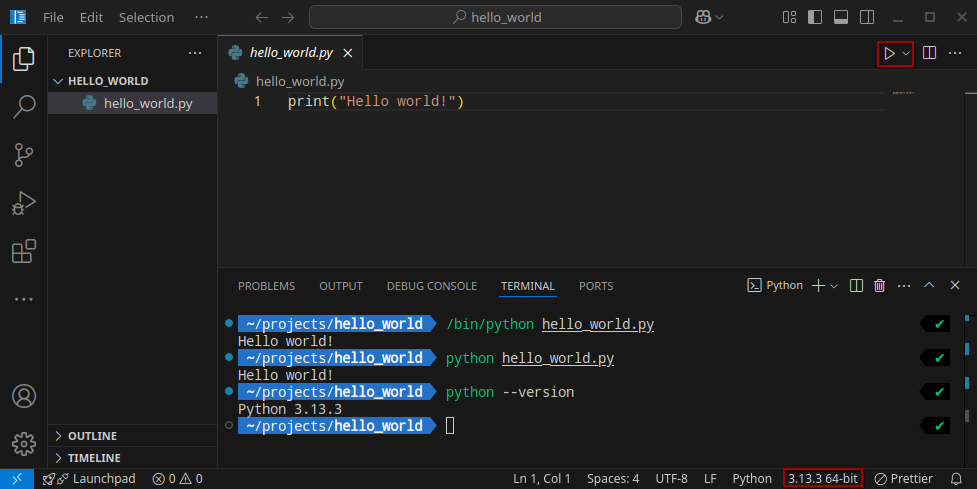Switch to the DEBUG CONSOLE tab
Image resolution: width=977 pixels, height=489 pixels.
coord(432,286)
